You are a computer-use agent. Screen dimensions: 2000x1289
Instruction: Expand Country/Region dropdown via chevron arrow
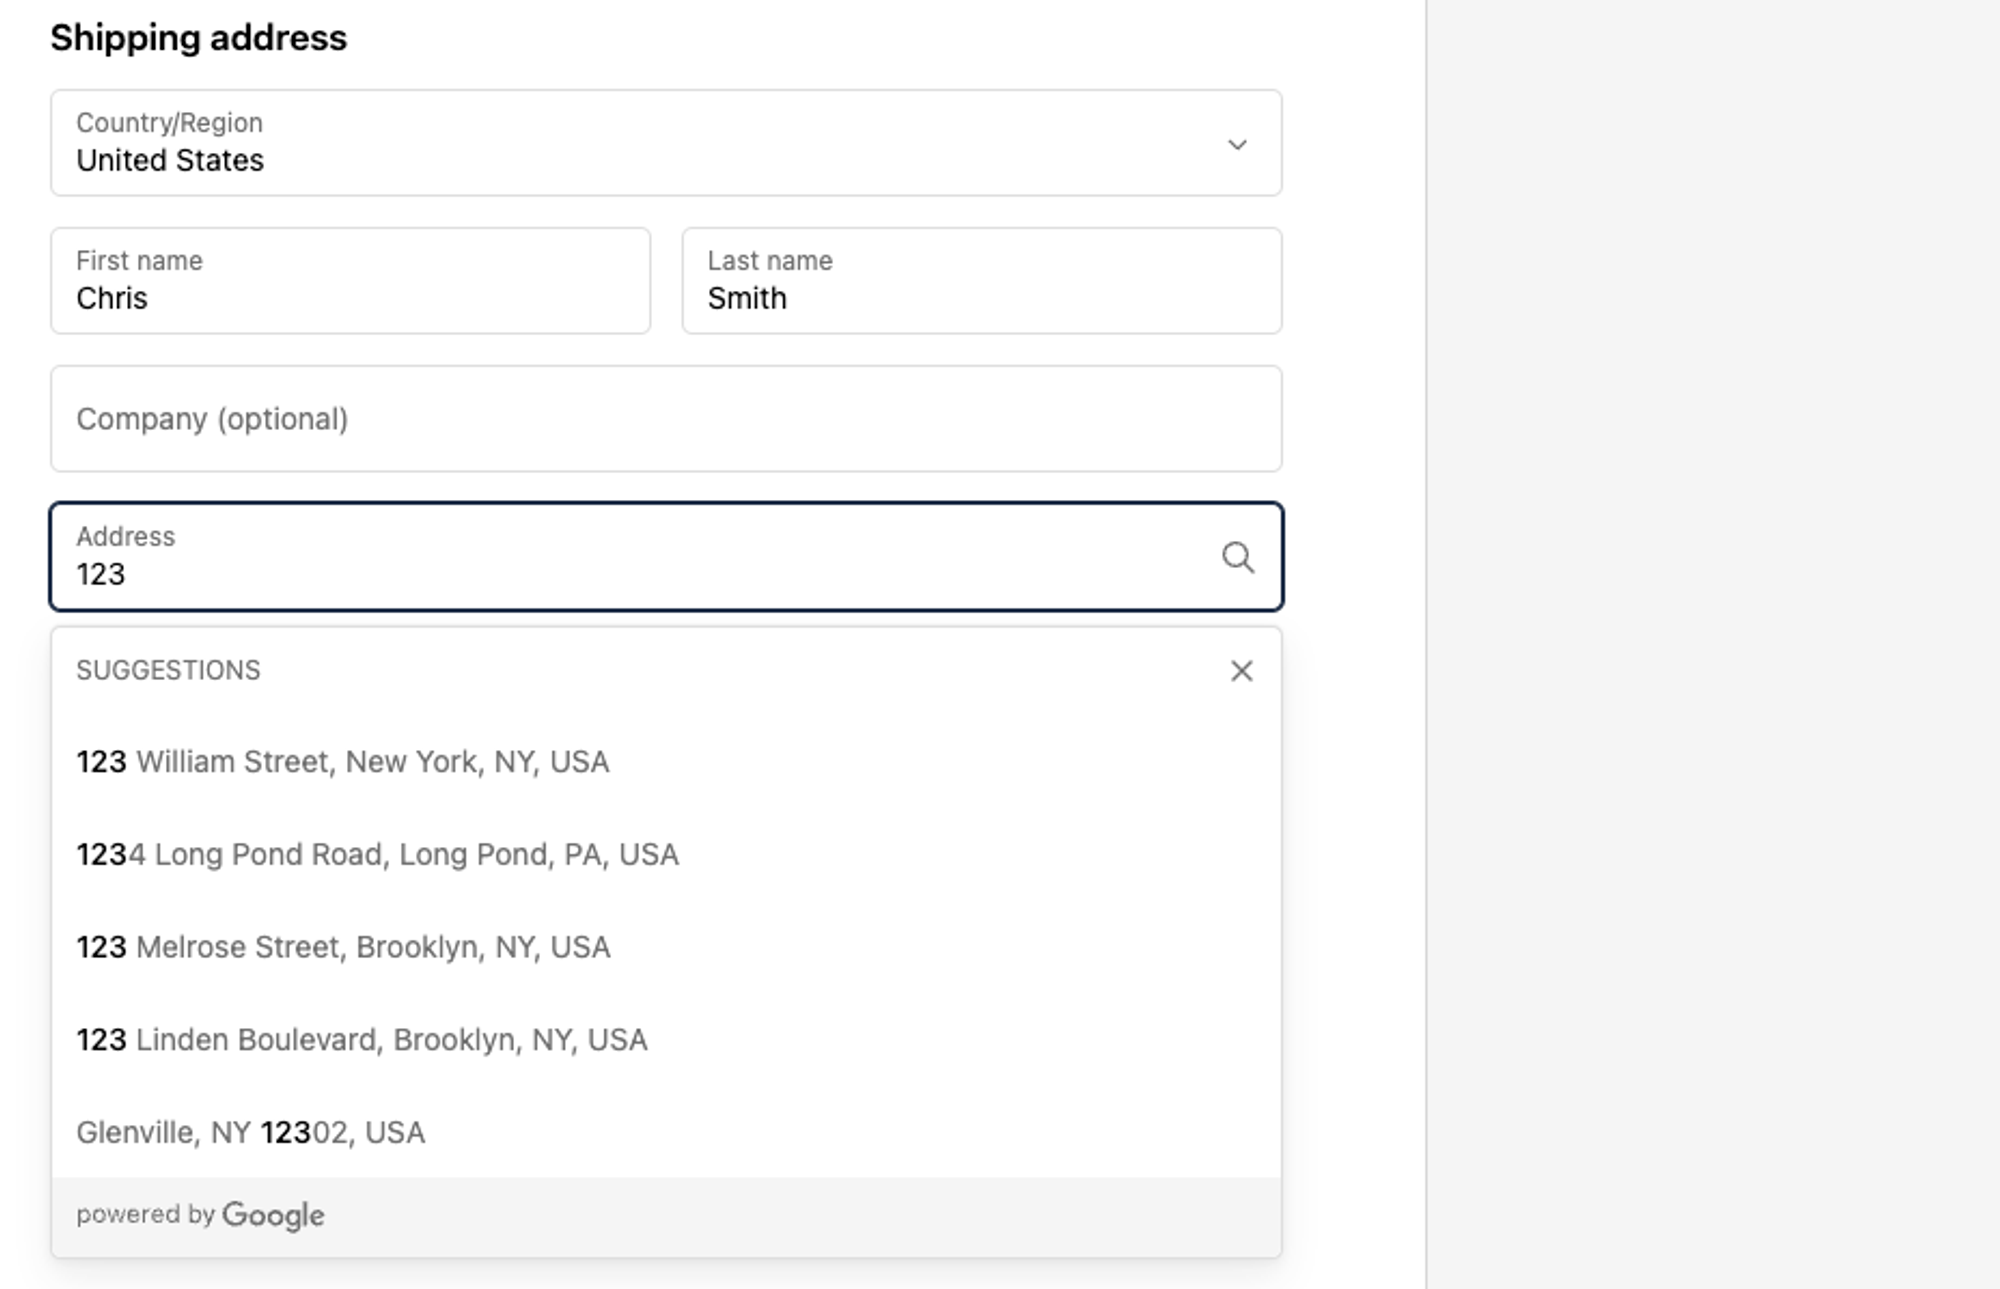pos(1237,145)
